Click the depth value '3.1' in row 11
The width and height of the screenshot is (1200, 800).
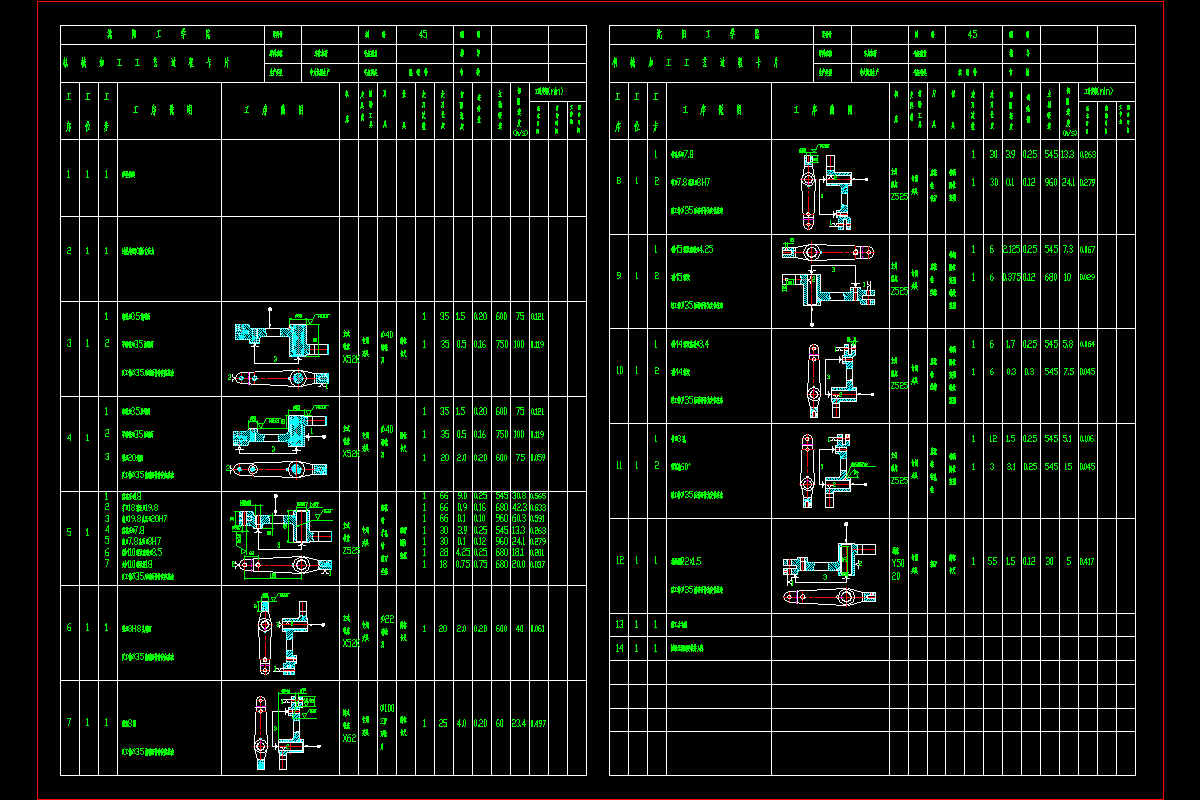[x=1011, y=466]
